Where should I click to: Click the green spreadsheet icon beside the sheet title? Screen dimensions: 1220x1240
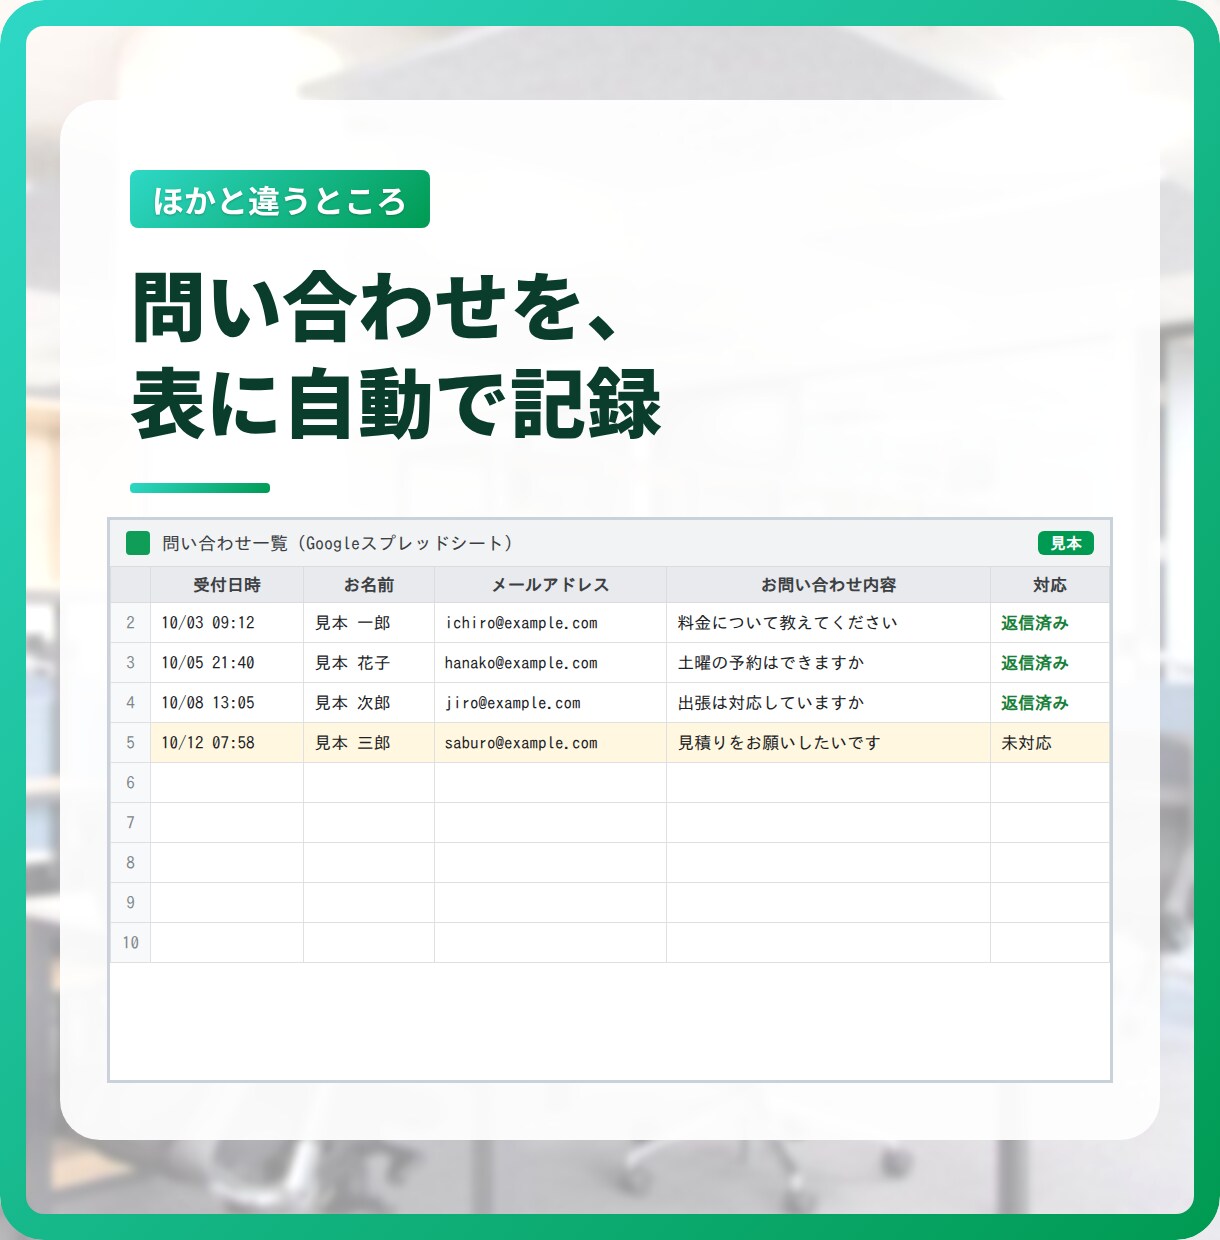138,543
